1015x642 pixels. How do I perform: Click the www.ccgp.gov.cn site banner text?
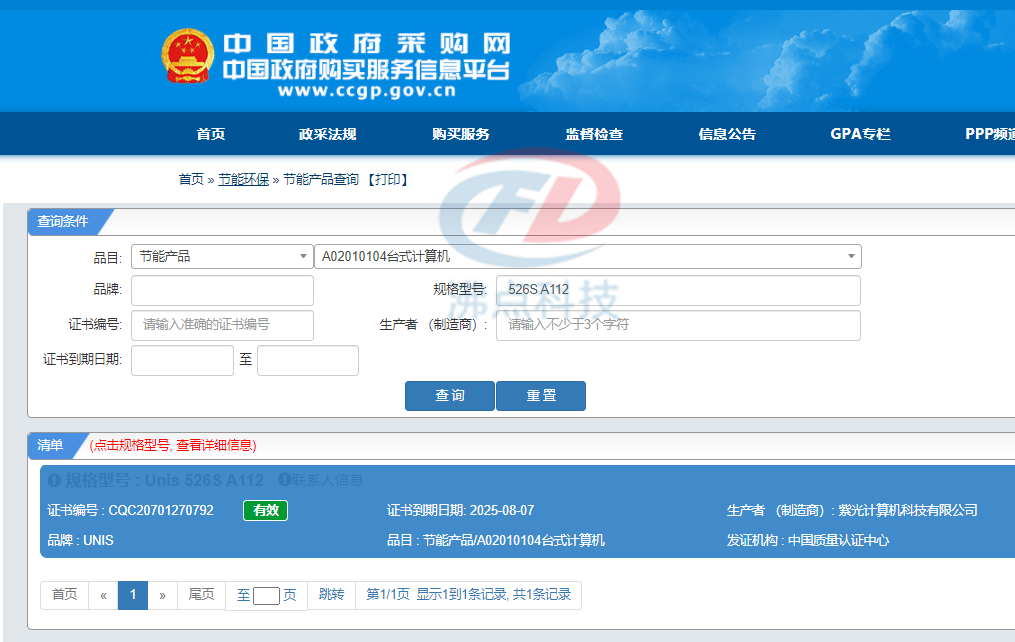click(x=368, y=91)
